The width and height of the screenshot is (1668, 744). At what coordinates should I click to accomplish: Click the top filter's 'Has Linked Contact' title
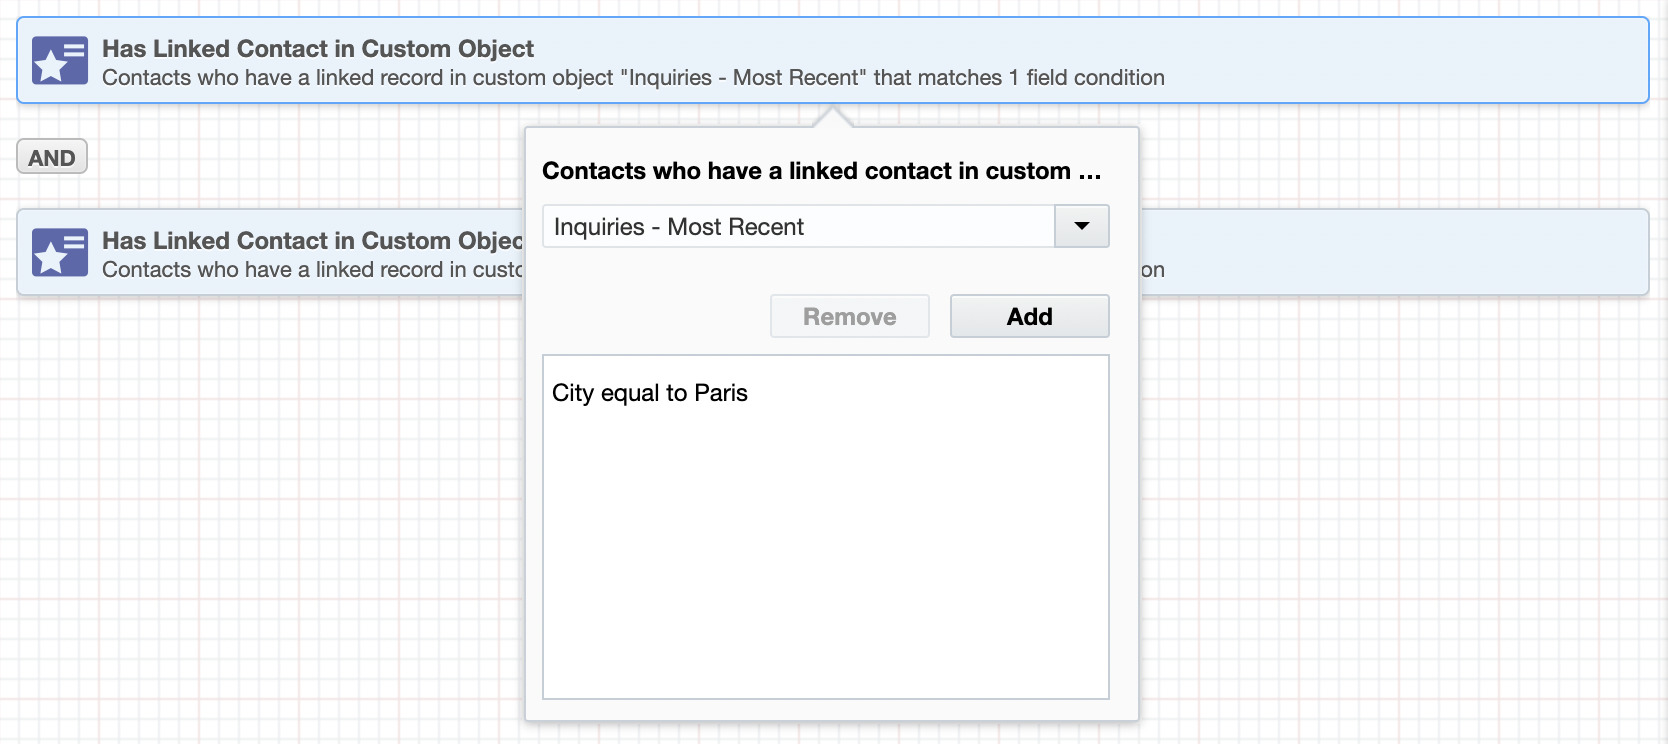pos(318,48)
